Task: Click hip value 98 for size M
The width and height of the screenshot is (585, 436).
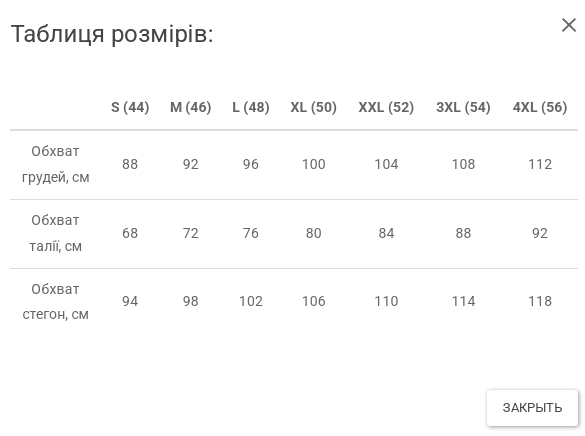Action: tap(191, 301)
